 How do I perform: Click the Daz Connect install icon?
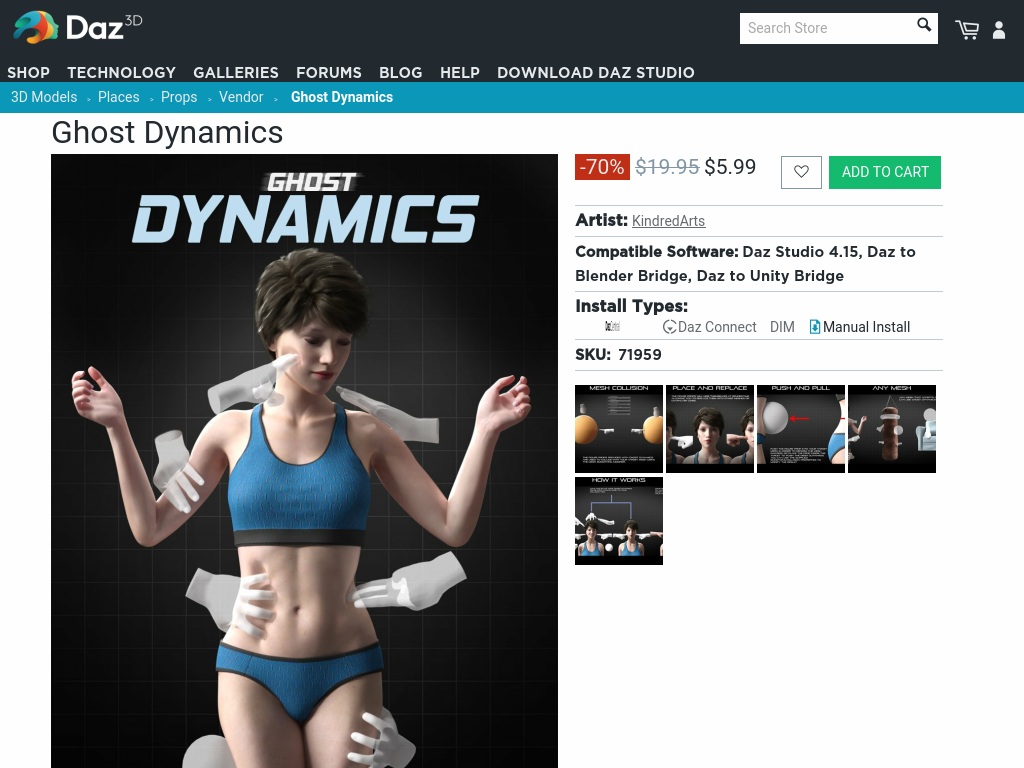pyautogui.click(x=669, y=327)
